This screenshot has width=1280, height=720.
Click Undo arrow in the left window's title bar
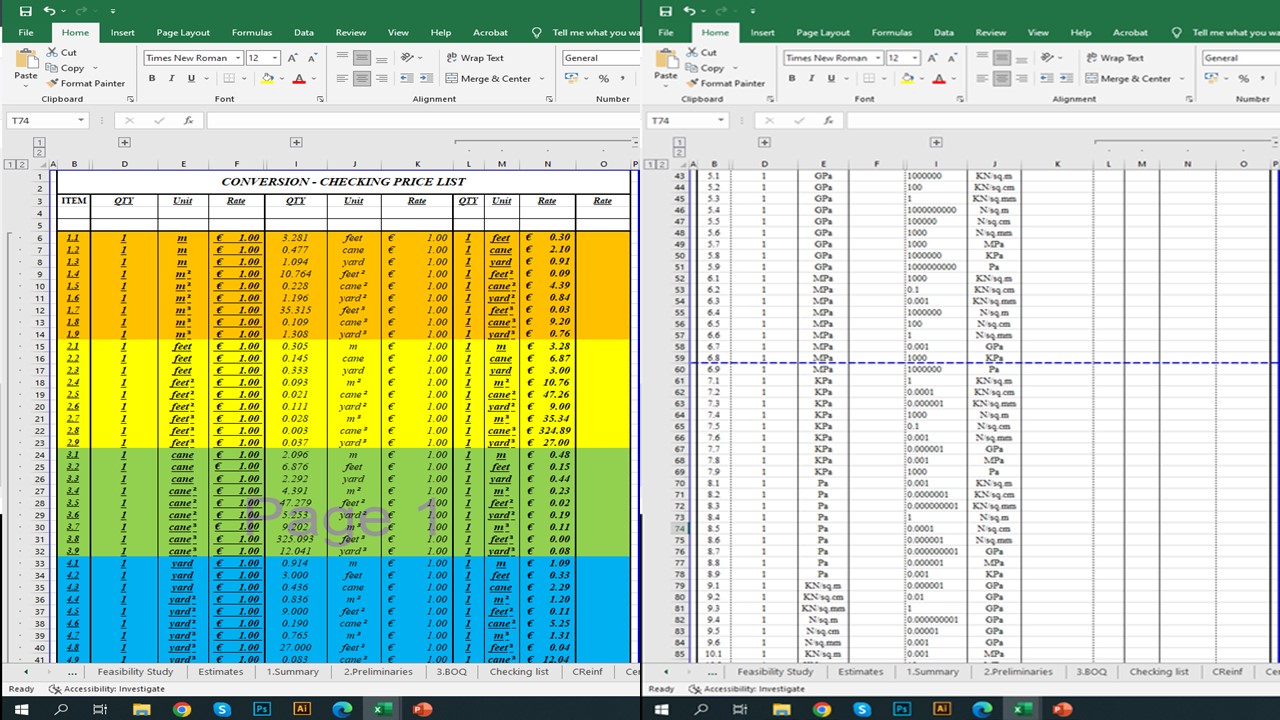point(48,11)
